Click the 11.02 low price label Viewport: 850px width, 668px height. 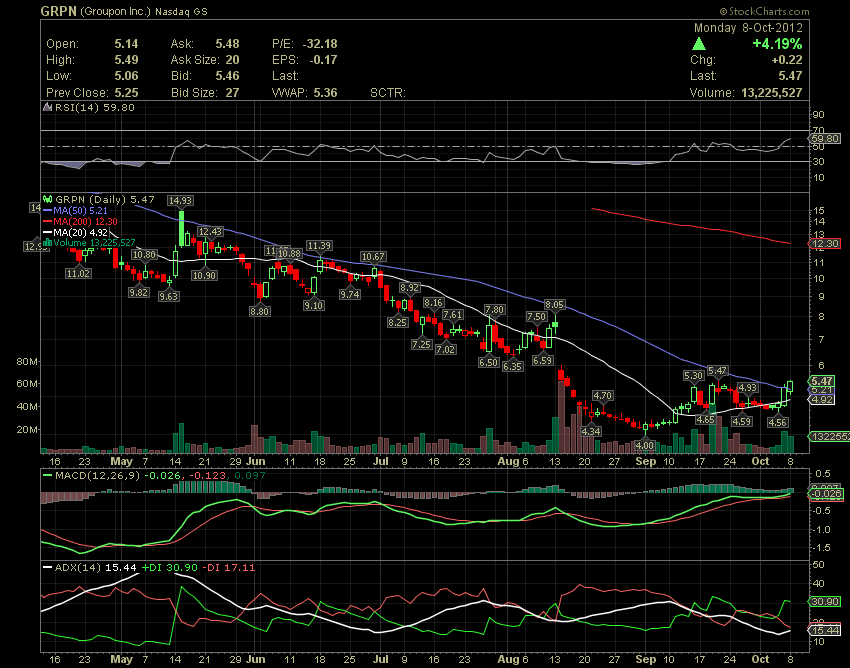point(78,273)
